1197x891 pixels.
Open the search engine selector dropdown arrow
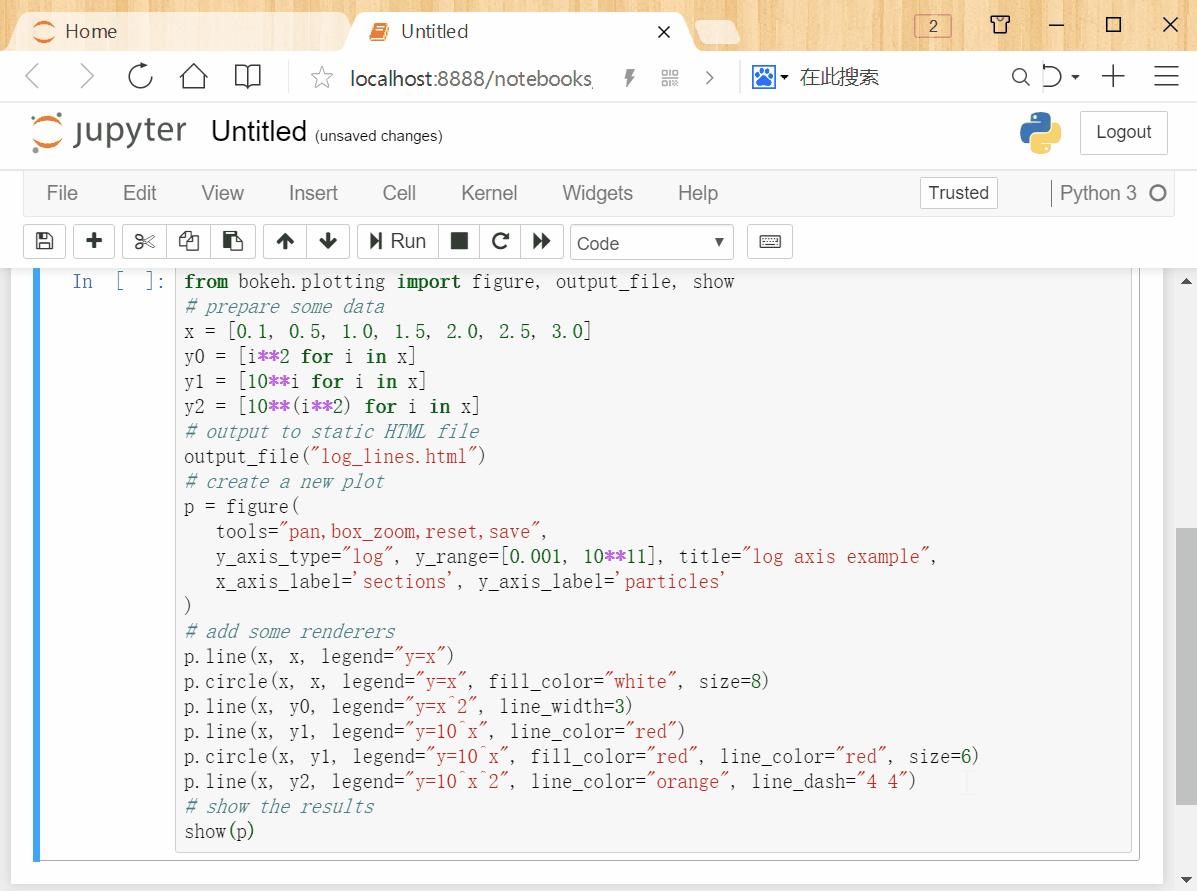(784, 77)
